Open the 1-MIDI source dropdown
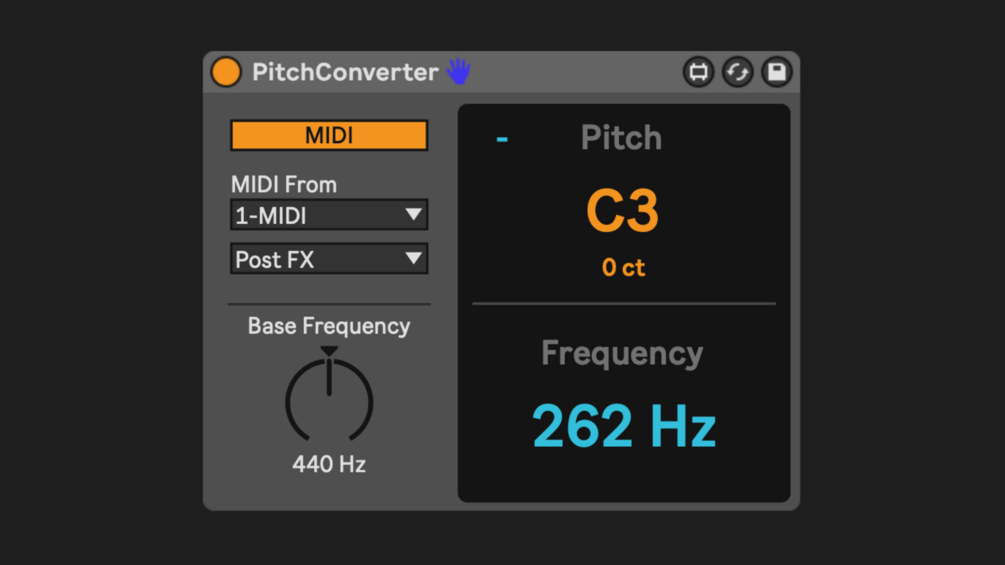The height and width of the screenshot is (565, 1005). [x=329, y=215]
